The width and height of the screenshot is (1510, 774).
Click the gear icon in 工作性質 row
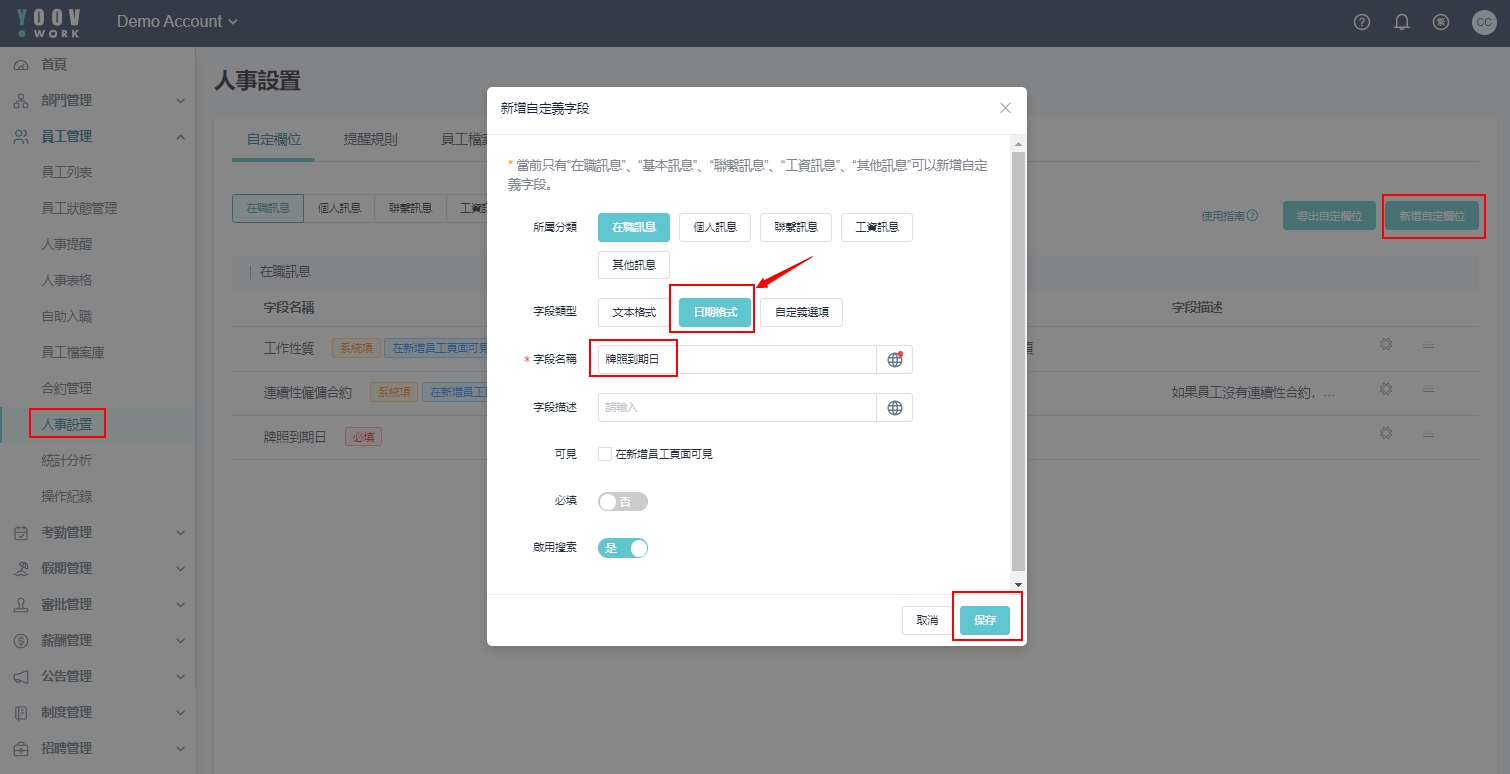click(x=1385, y=345)
